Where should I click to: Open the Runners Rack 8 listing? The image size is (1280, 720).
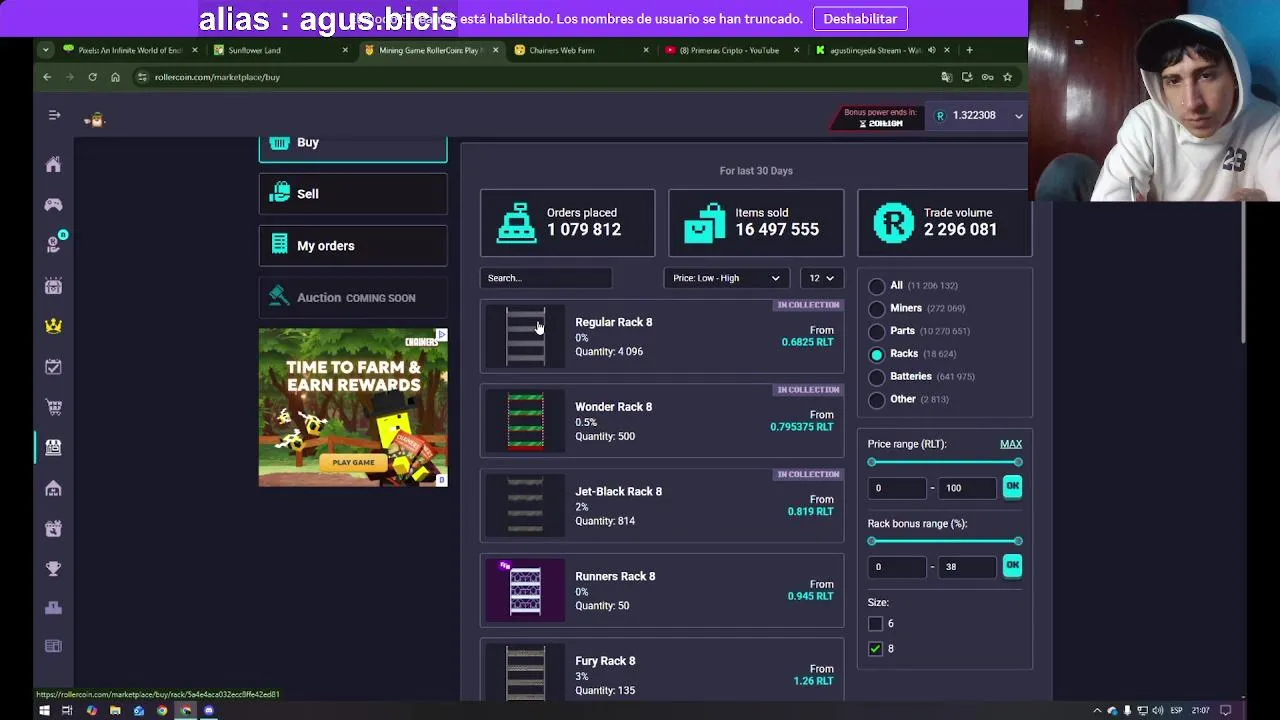tap(662, 590)
